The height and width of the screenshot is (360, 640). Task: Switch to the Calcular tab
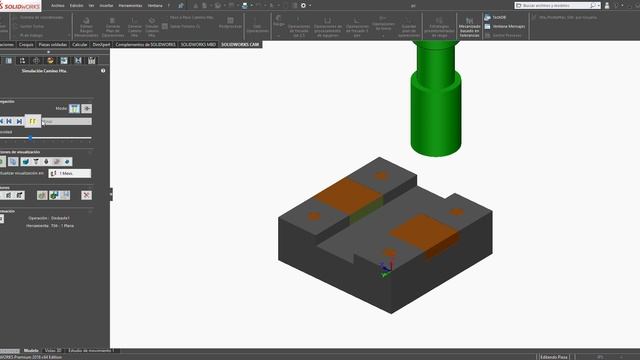click(x=80, y=44)
